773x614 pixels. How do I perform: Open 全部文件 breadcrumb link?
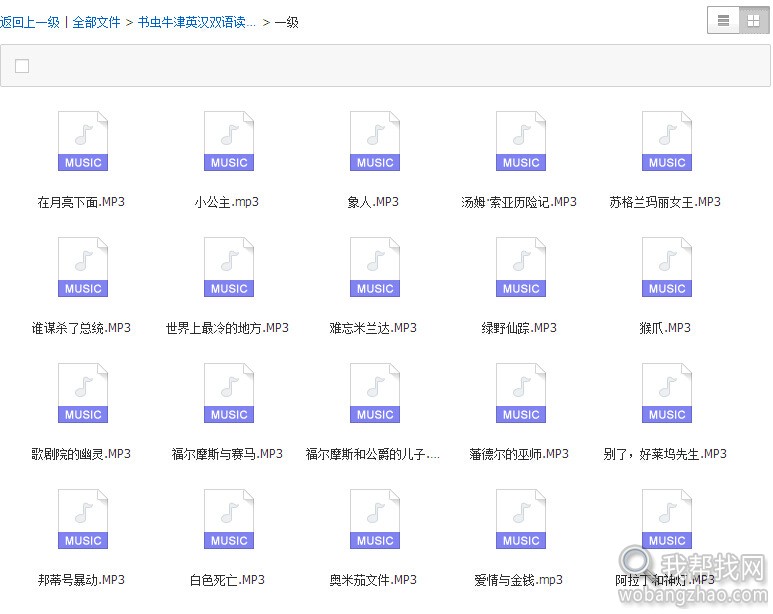96,22
